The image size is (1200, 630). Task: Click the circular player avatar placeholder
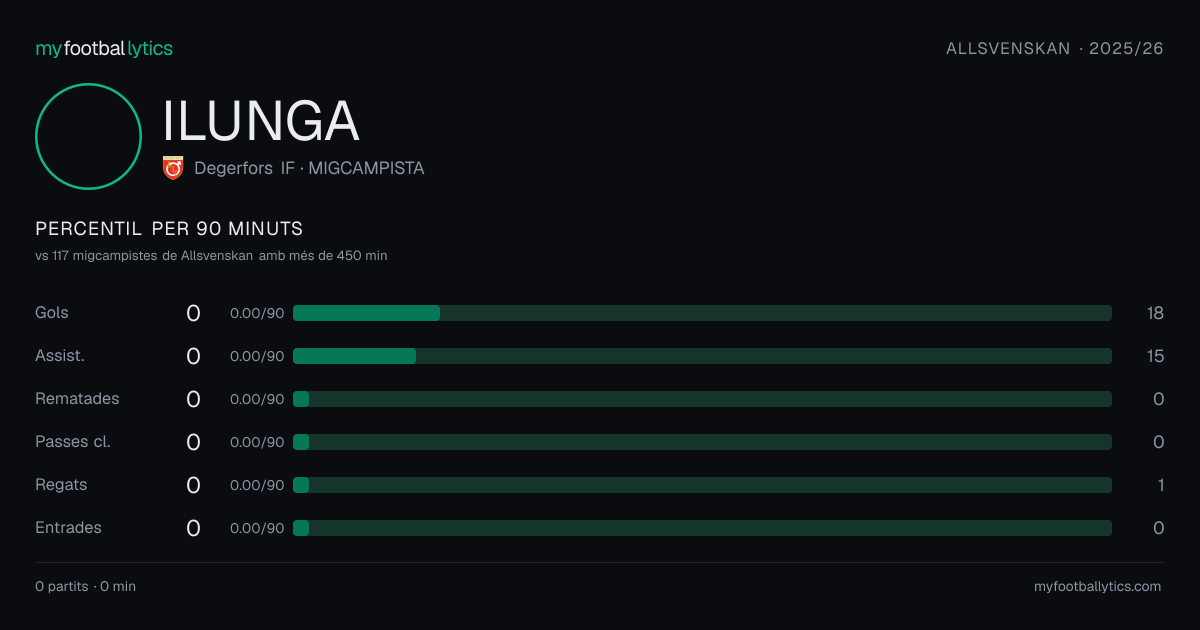[x=88, y=136]
